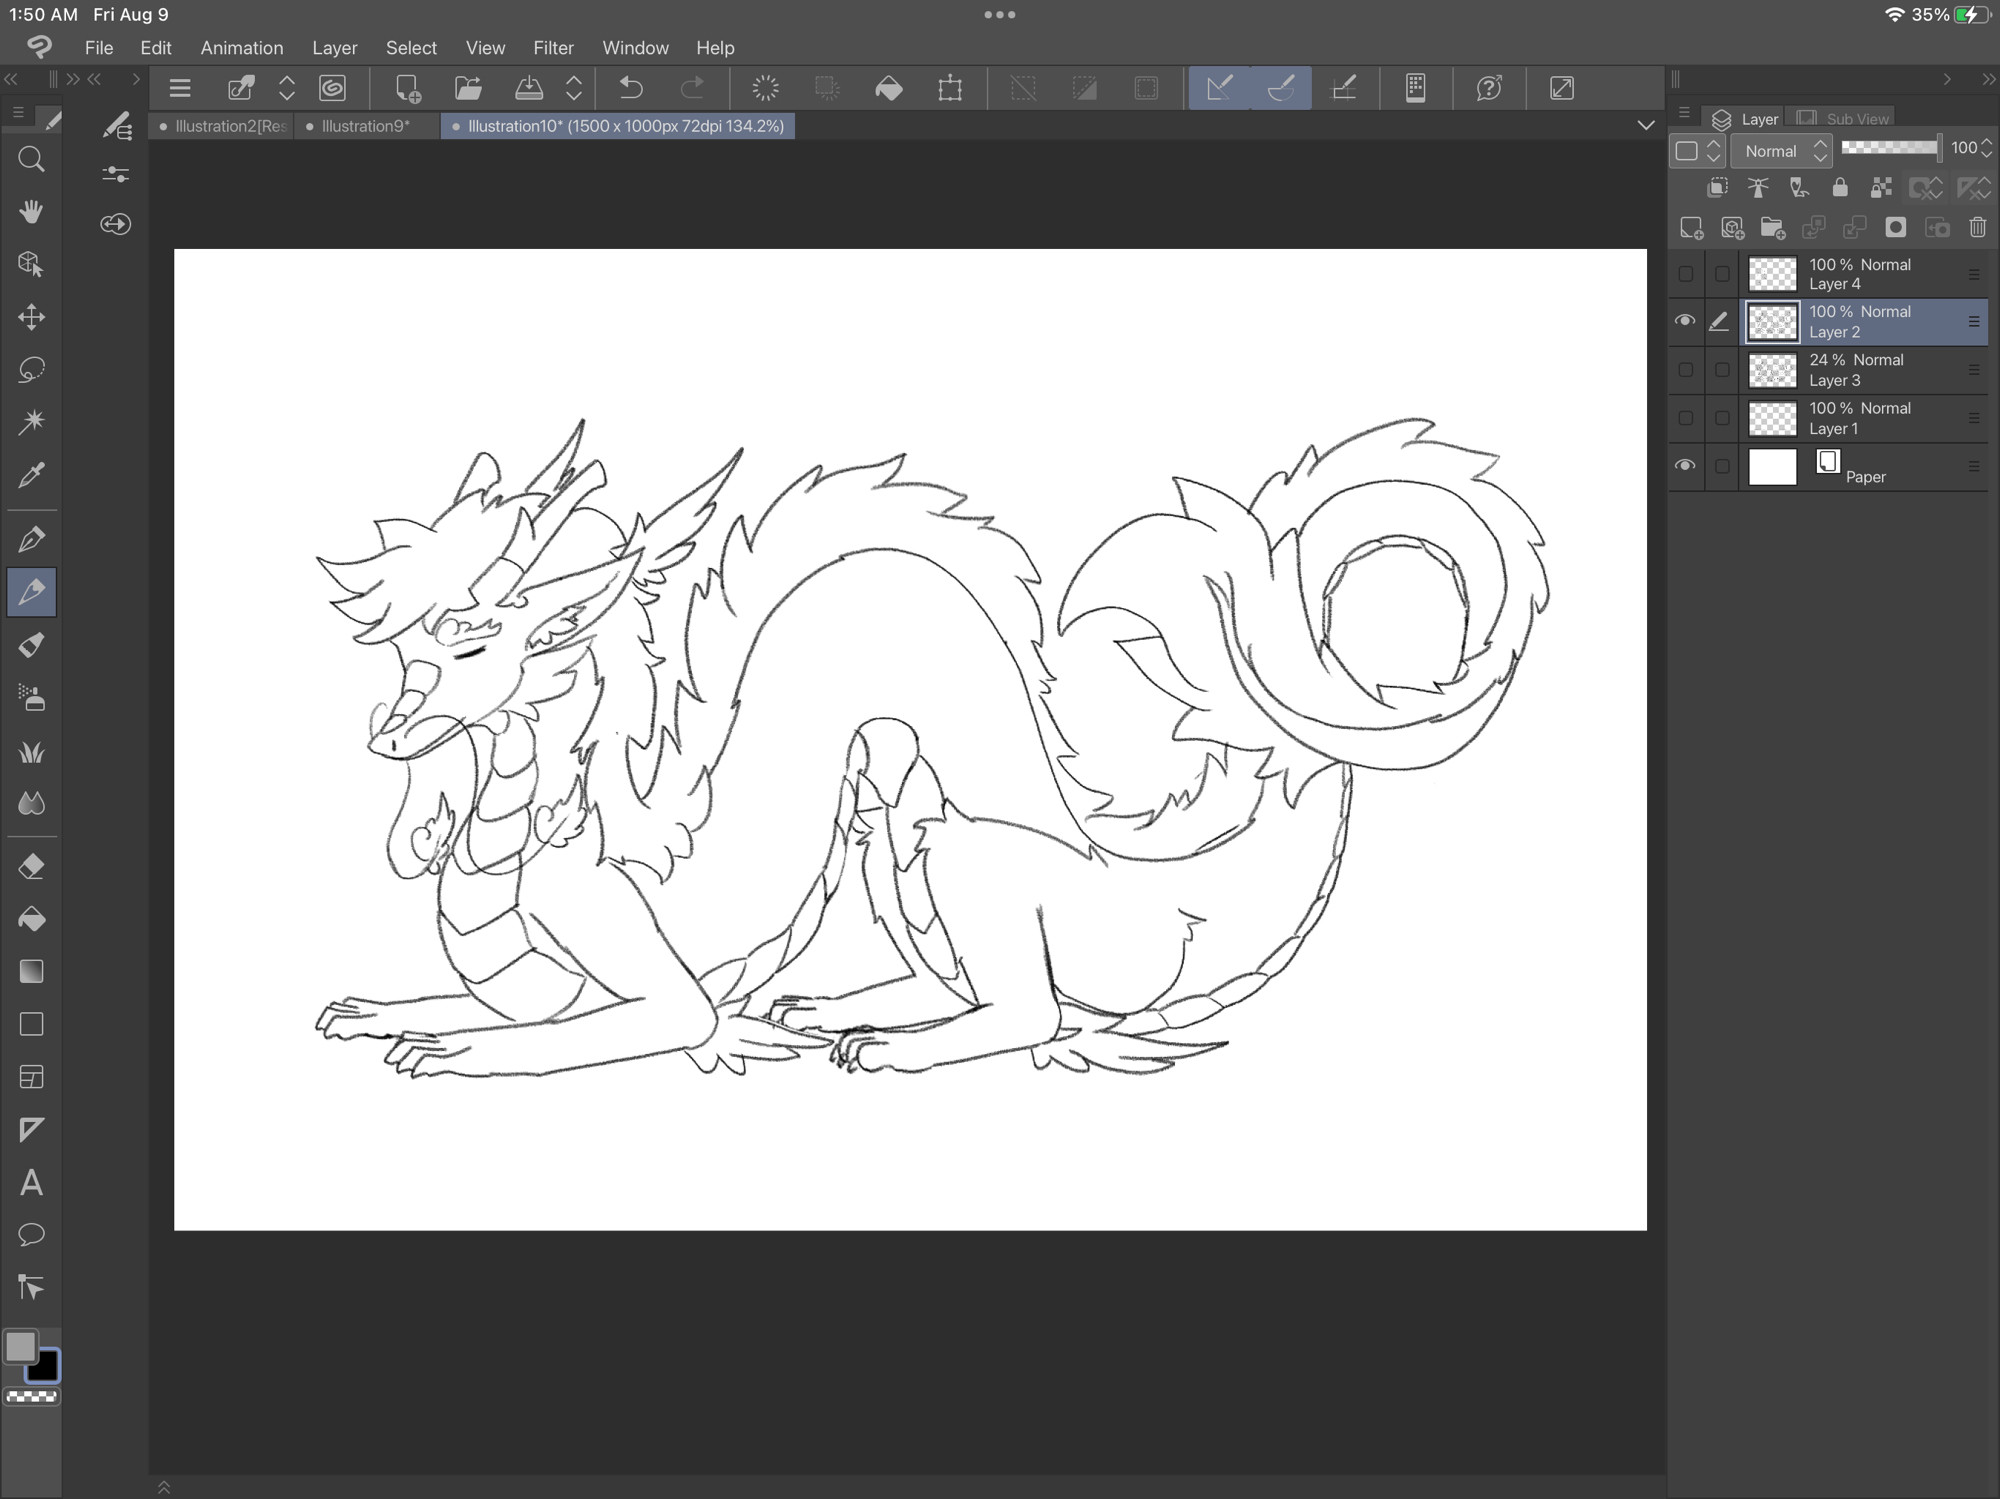This screenshot has height=1499, width=2000.
Task: Toggle Snap to special ruler button
Action: (1281, 88)
